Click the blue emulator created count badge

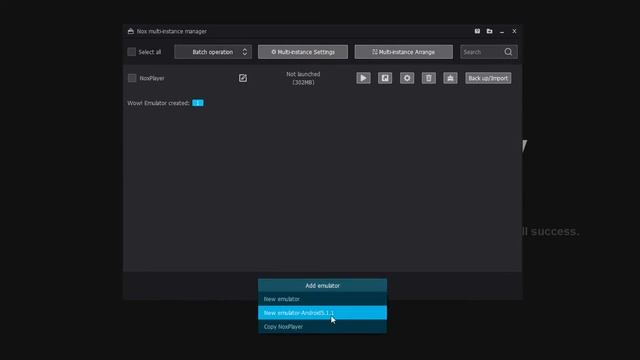(198, 103)
